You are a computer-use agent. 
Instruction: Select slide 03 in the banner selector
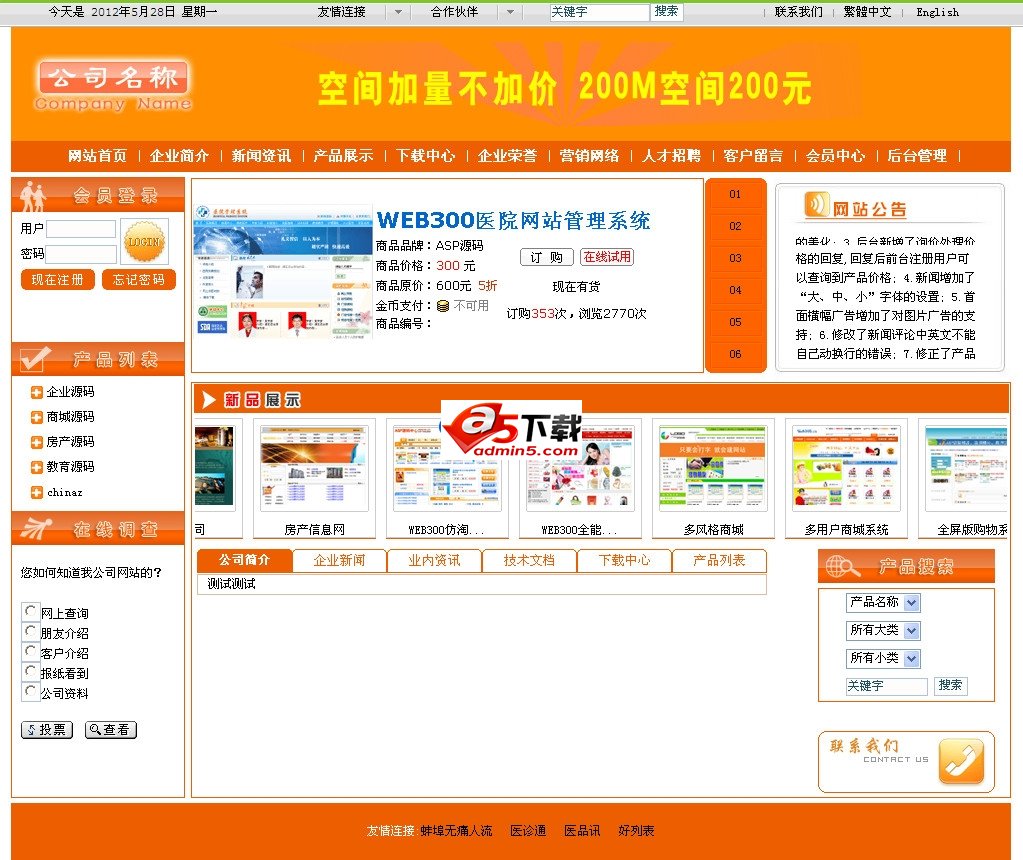coord(735,258)
